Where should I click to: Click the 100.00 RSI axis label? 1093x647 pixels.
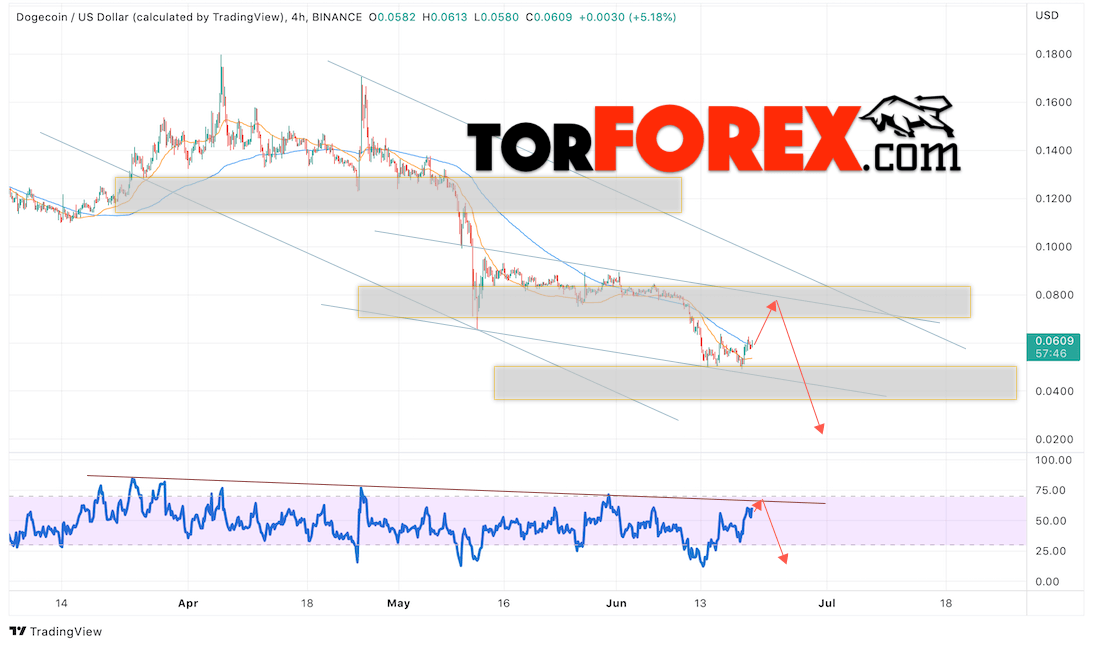coord(1053,460)
